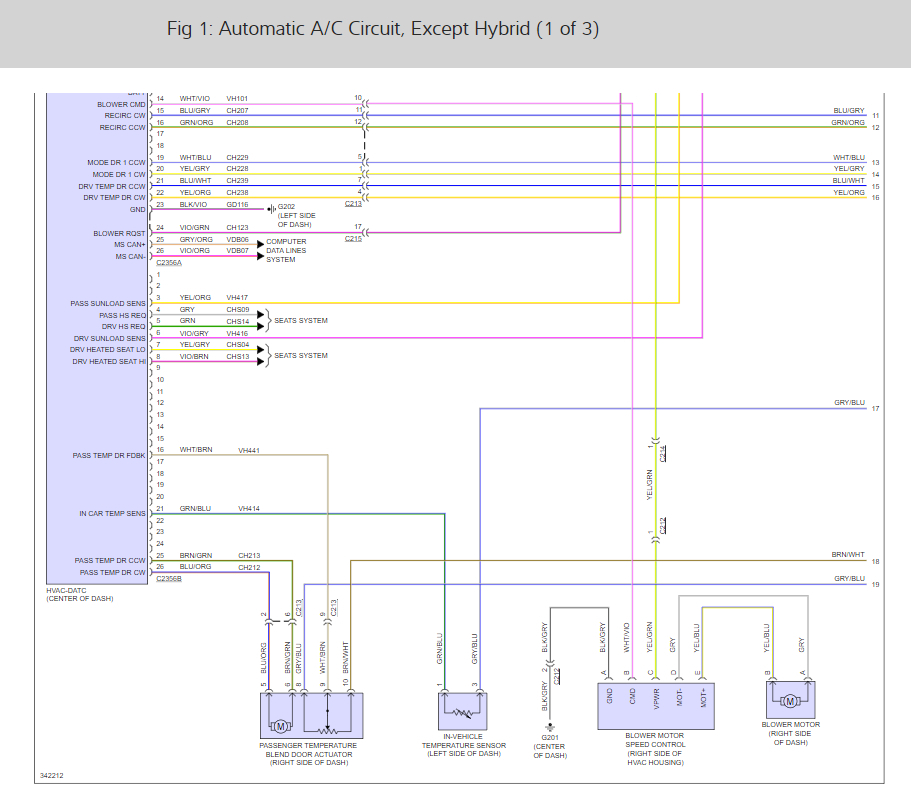
Task: Click the In-Vehicle Temperature Sensor symbol
Action: [x=462, y=711]
